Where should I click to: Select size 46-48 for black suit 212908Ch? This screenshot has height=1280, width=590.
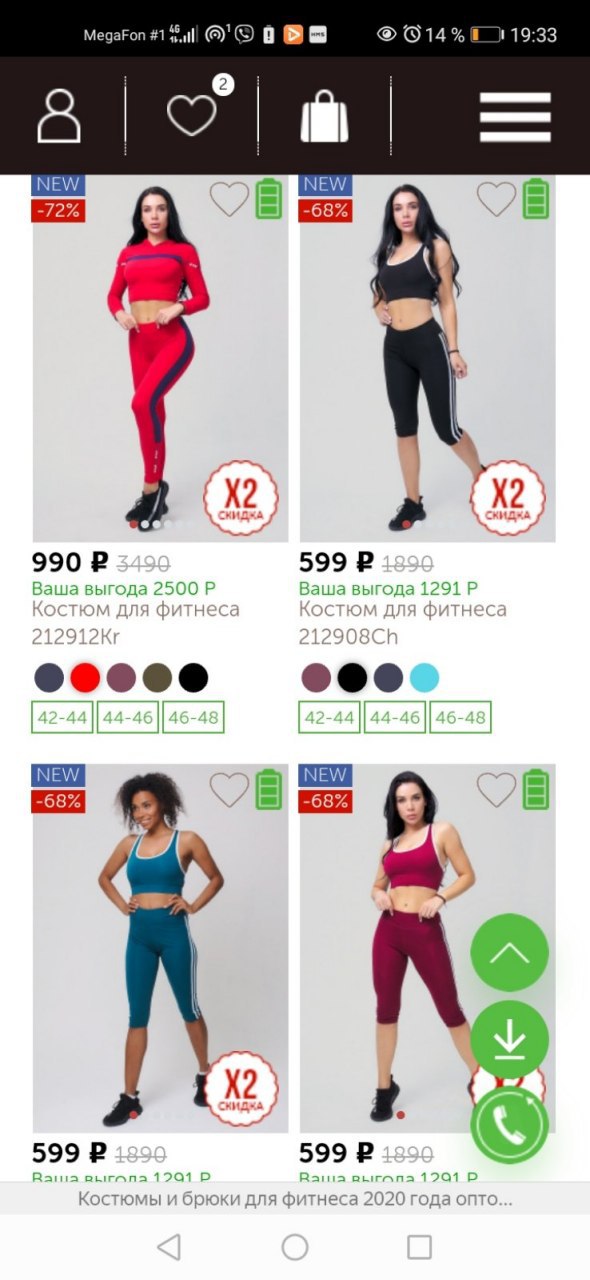(x=460, y=717)
